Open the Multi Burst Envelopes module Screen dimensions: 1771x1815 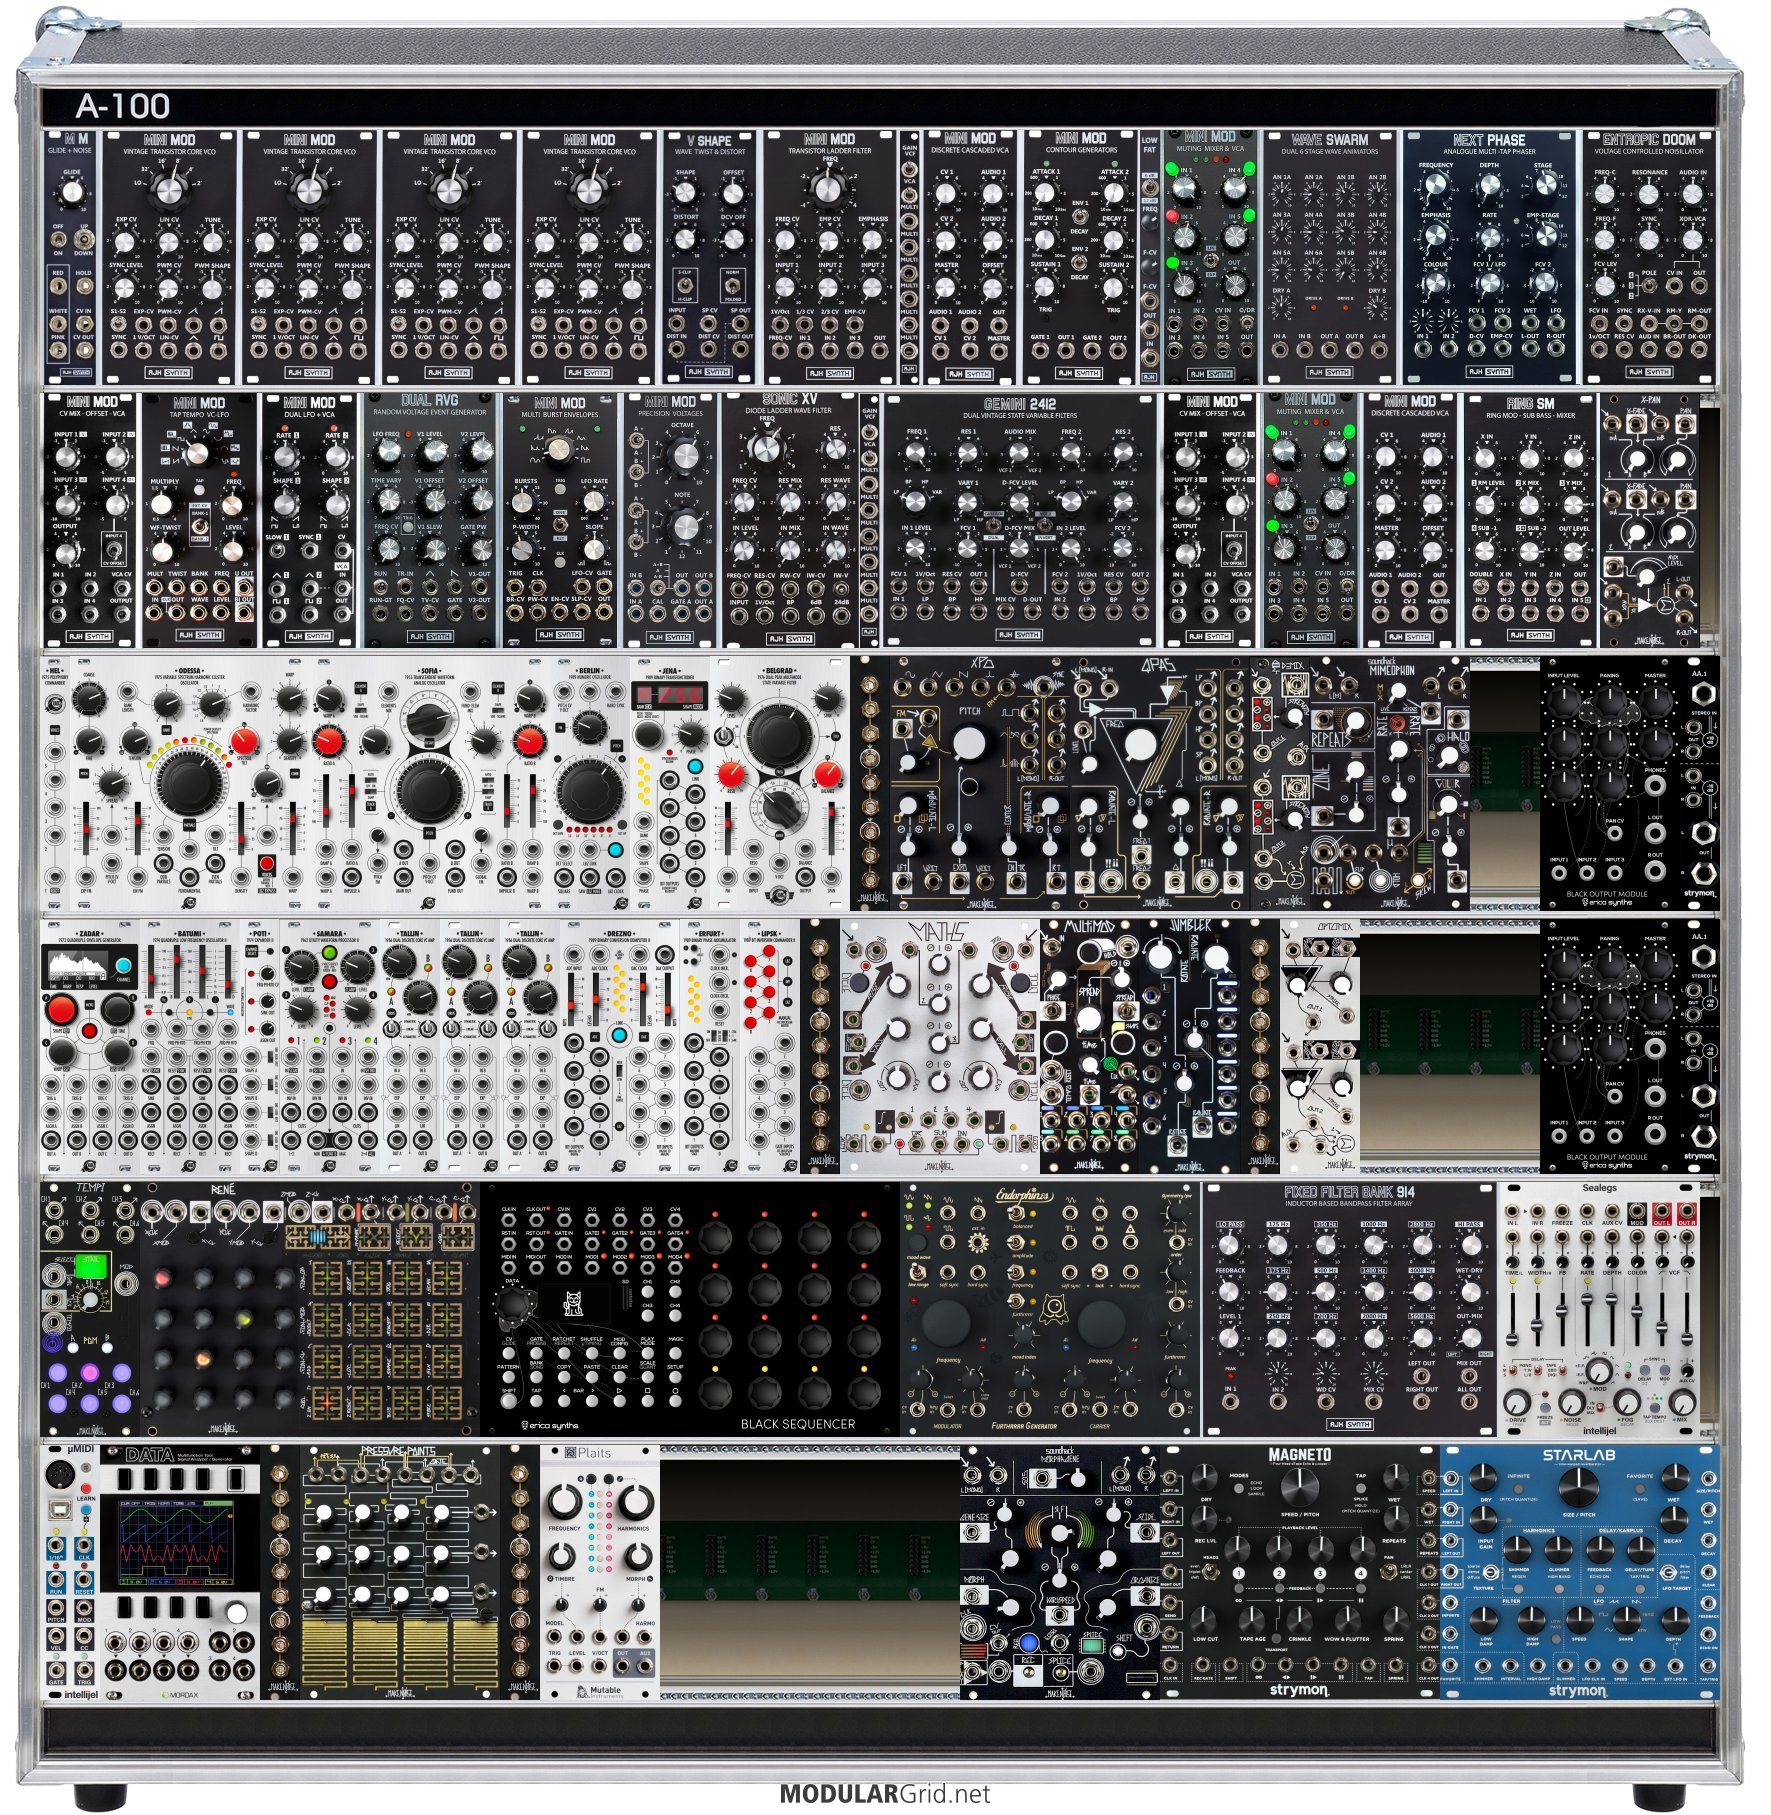coord(560,520)
